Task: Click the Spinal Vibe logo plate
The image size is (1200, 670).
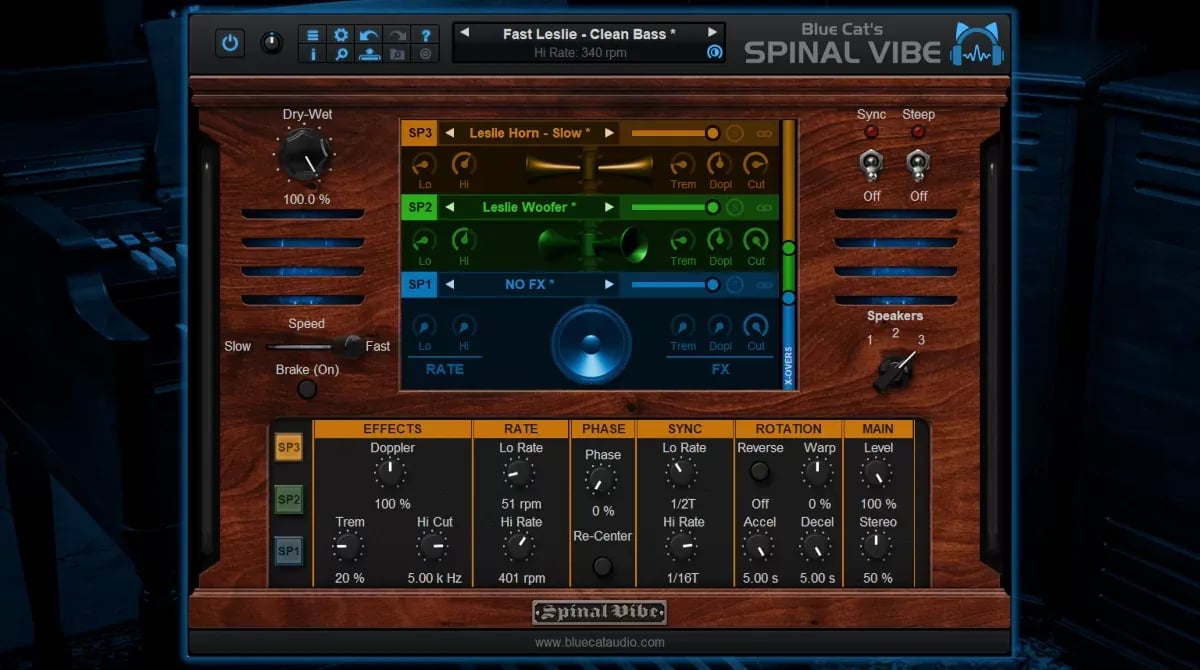Action: coord(599,612)
